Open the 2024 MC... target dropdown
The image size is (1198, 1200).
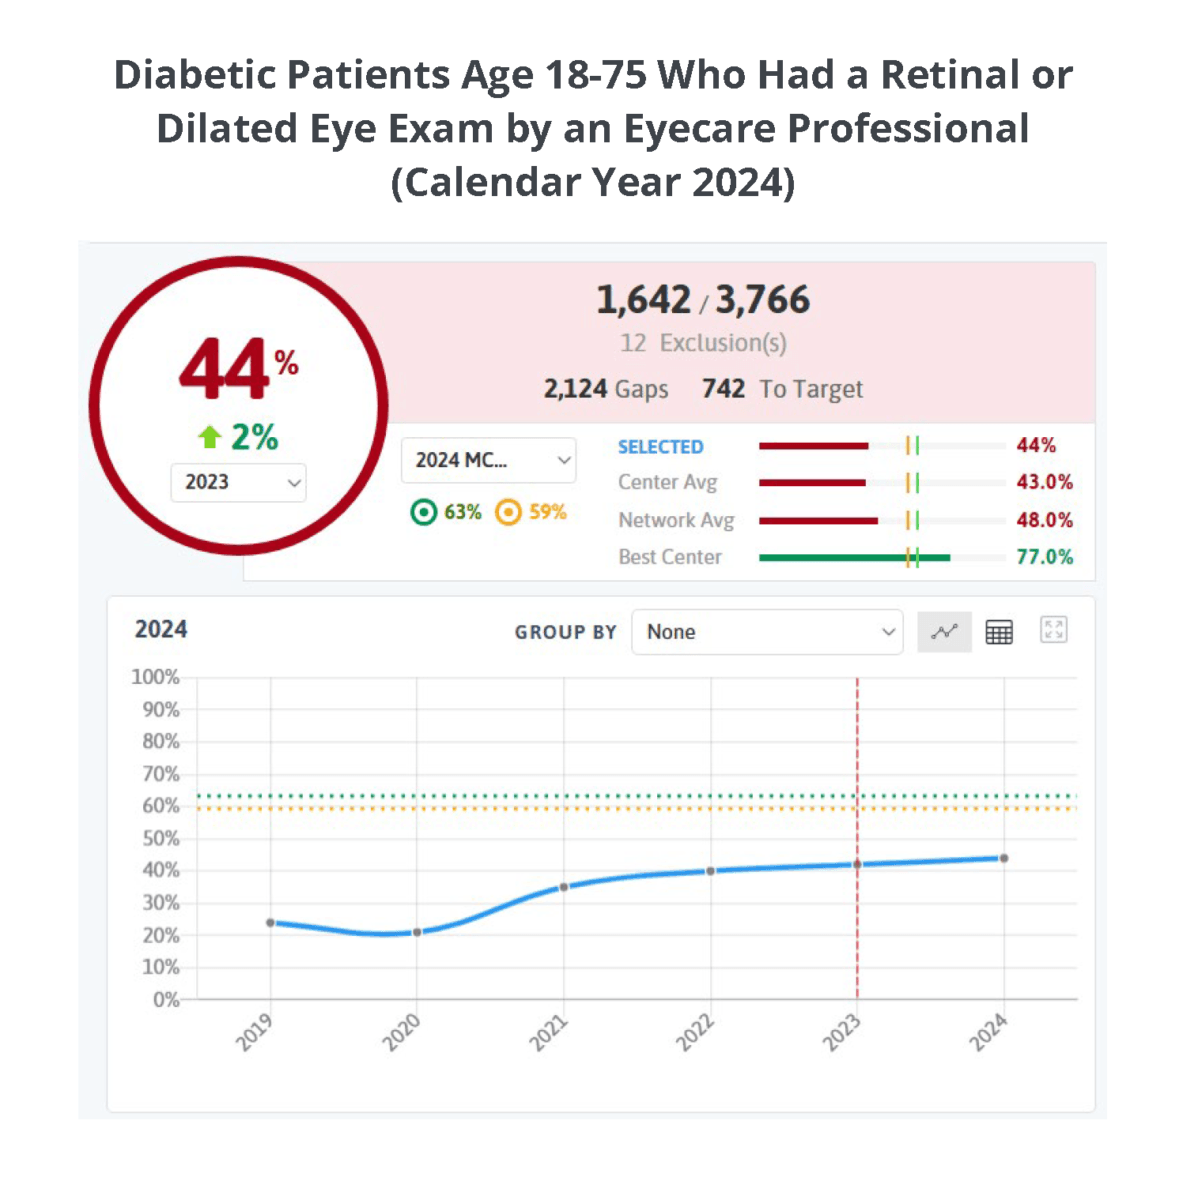(489, 460)
